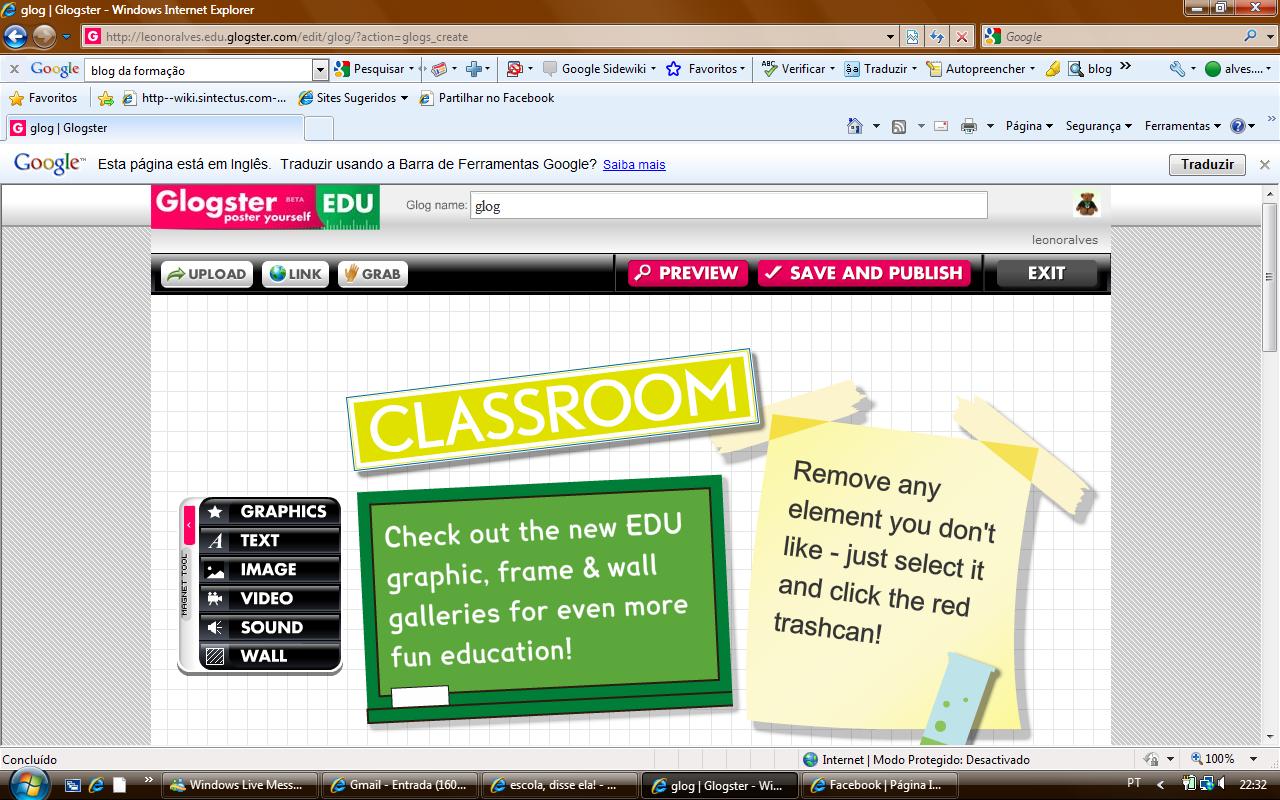
Task: Exit the glog editor
Action: coord(1046,273)
